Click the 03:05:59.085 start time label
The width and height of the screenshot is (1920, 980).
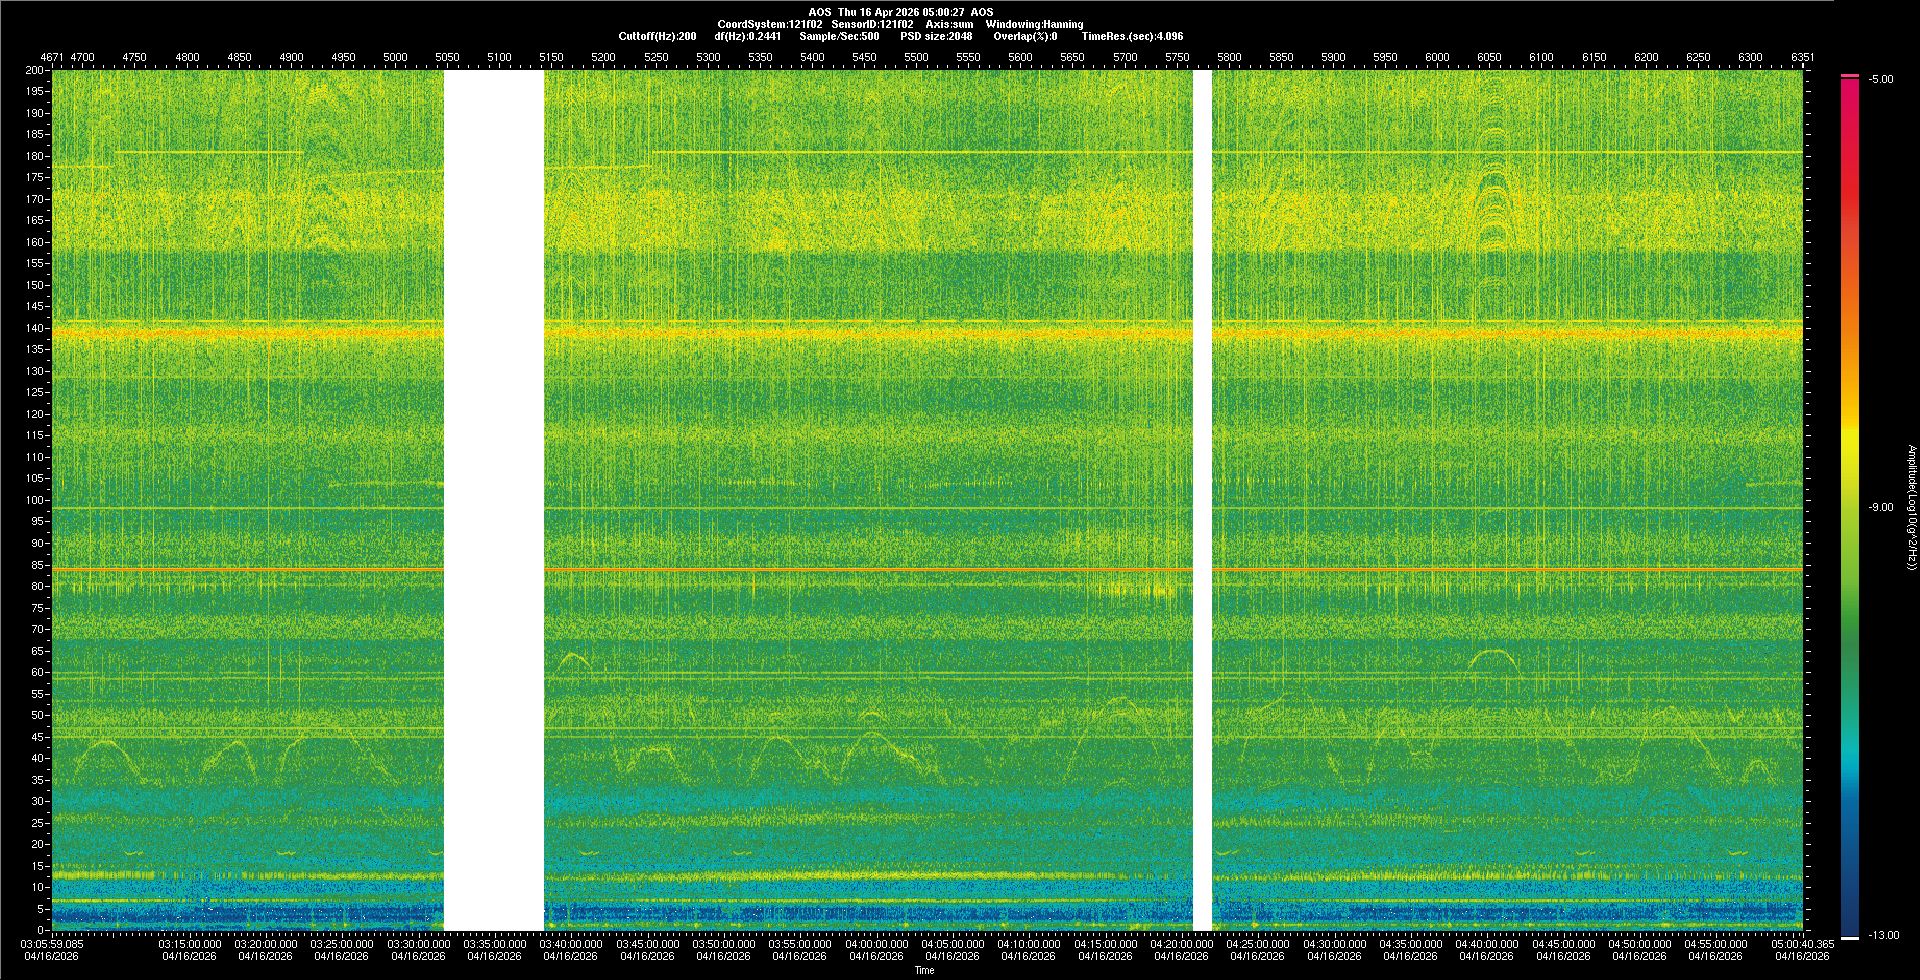(52, 944)
